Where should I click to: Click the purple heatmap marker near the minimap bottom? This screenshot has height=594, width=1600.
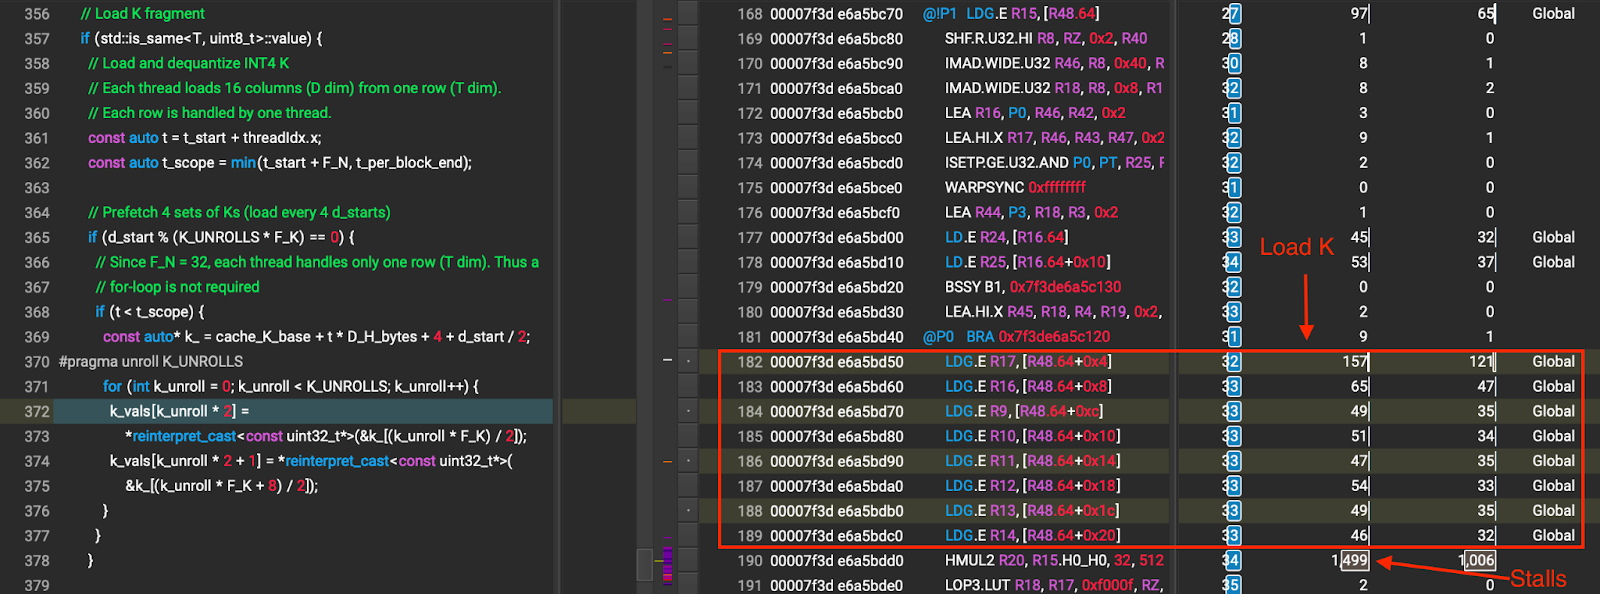667,564
